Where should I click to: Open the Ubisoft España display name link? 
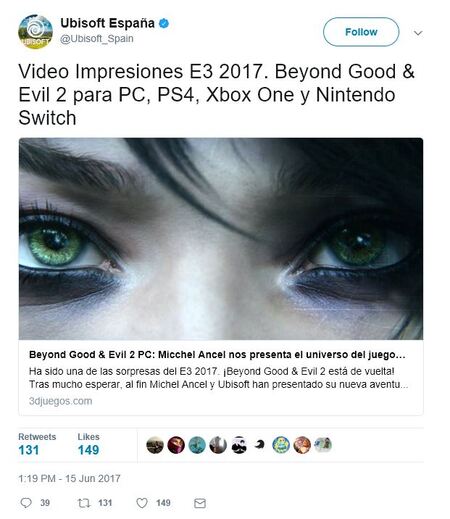coord(107,23)
